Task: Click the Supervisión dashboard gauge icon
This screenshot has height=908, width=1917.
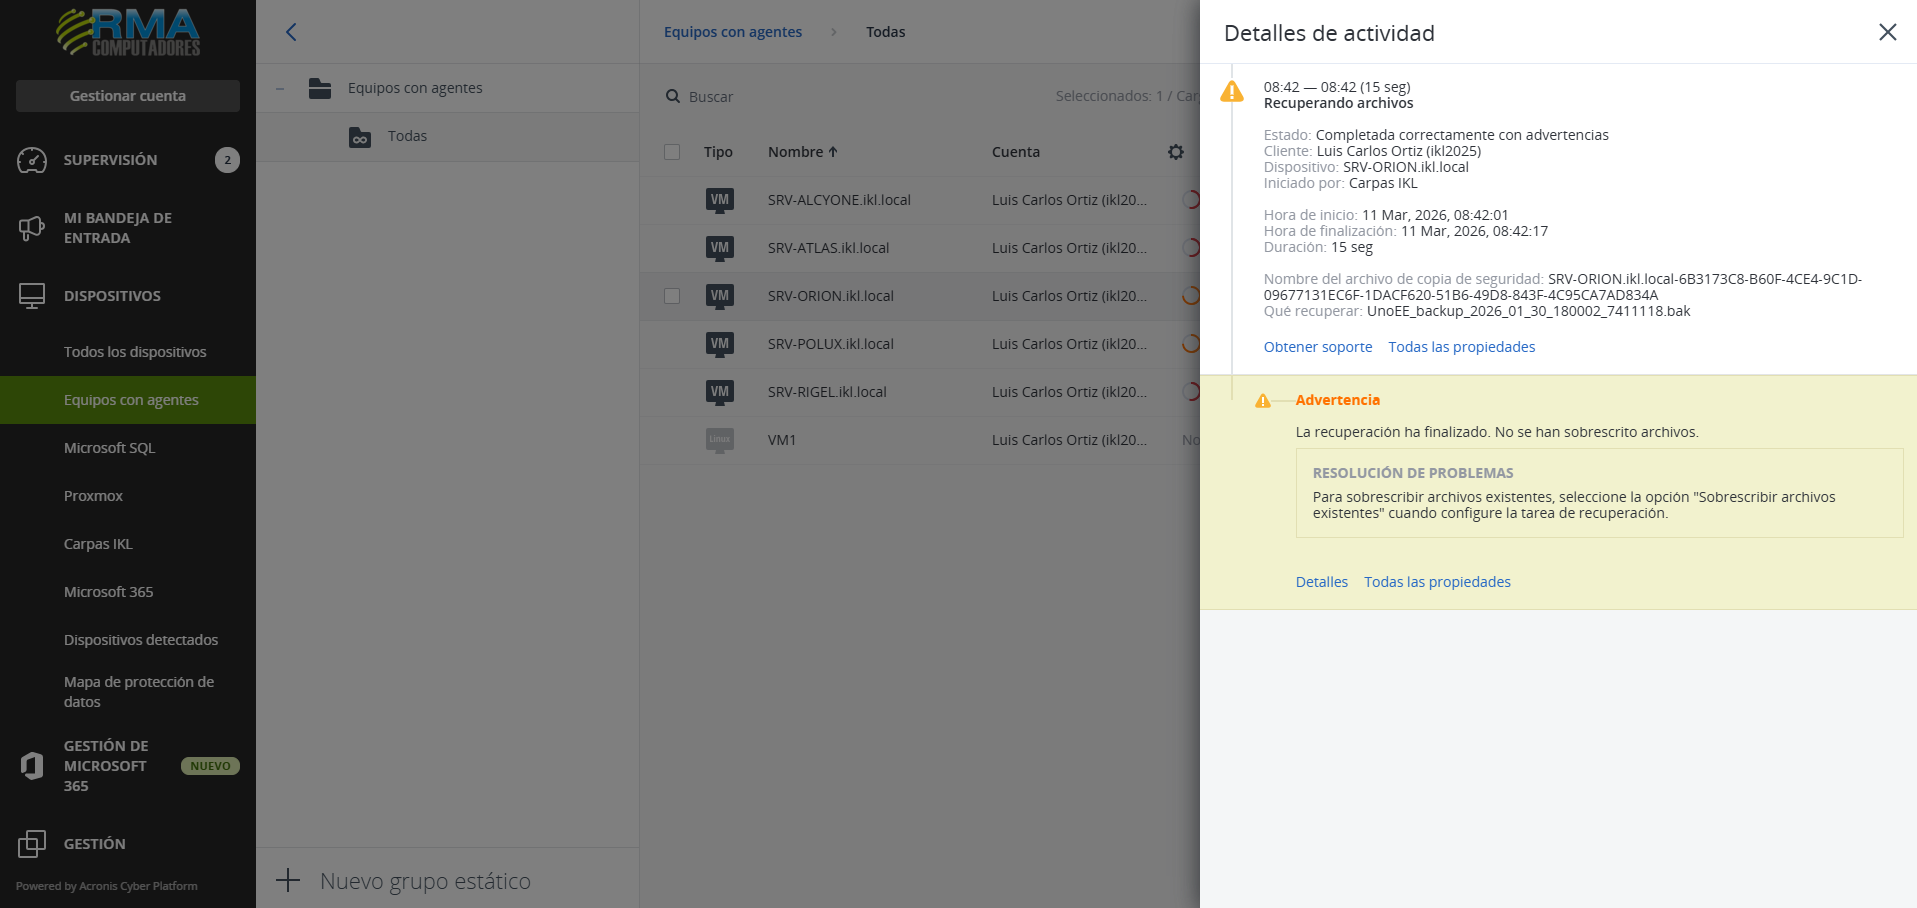Action: 32,160
